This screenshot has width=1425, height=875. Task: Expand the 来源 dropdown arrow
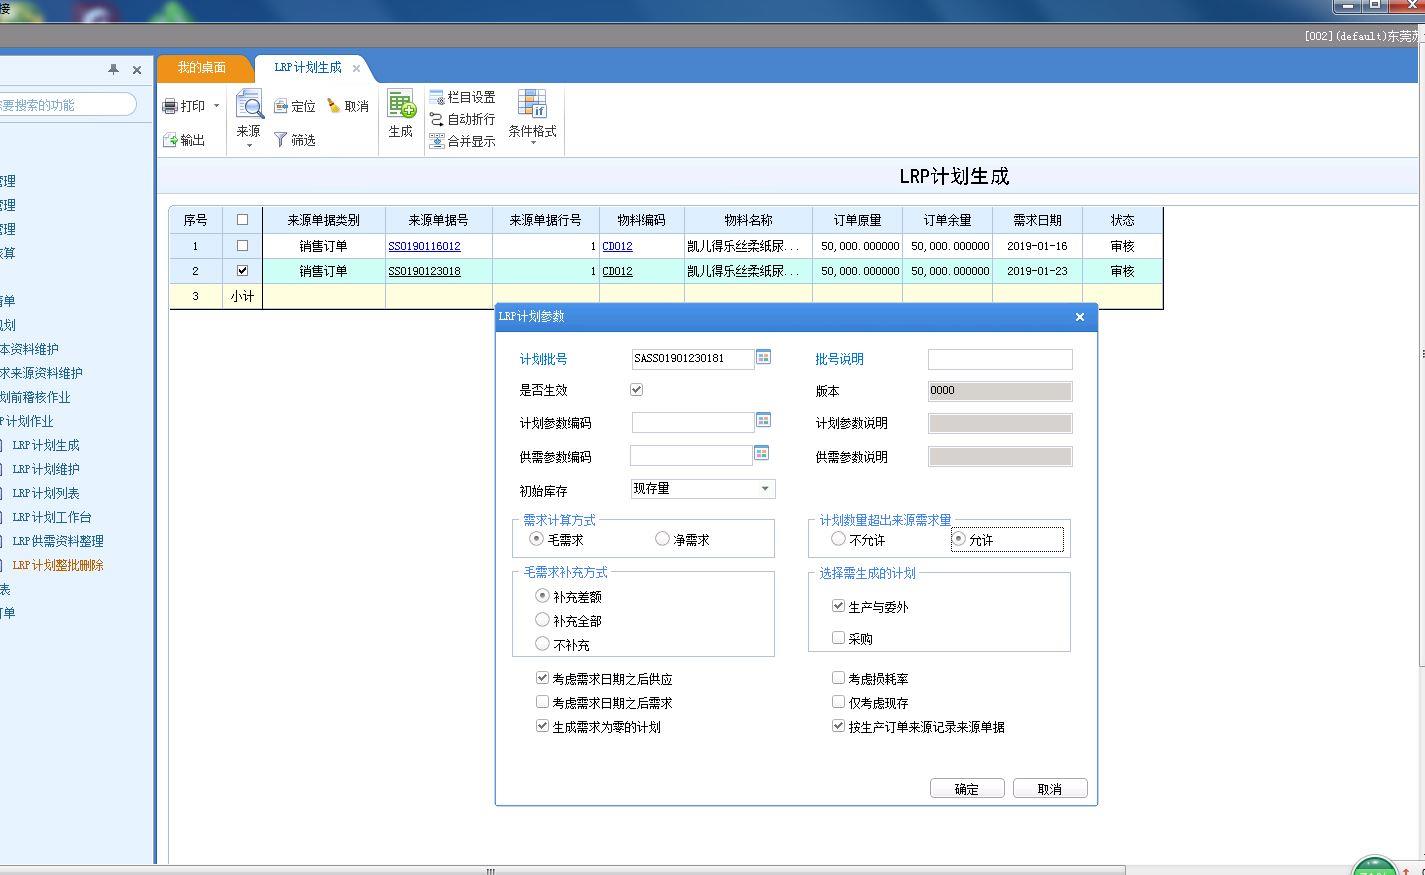click(x=249, y=146)
